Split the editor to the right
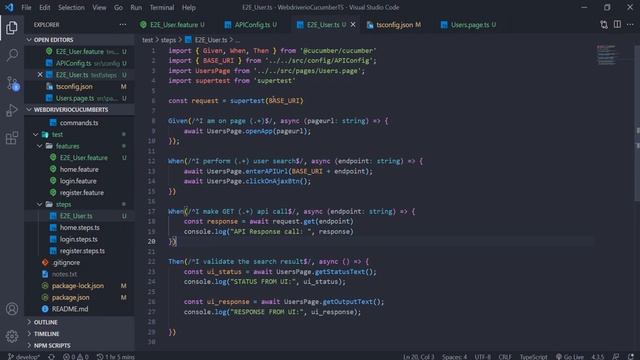This screenshot has height=360, width=640. point(617,24)
